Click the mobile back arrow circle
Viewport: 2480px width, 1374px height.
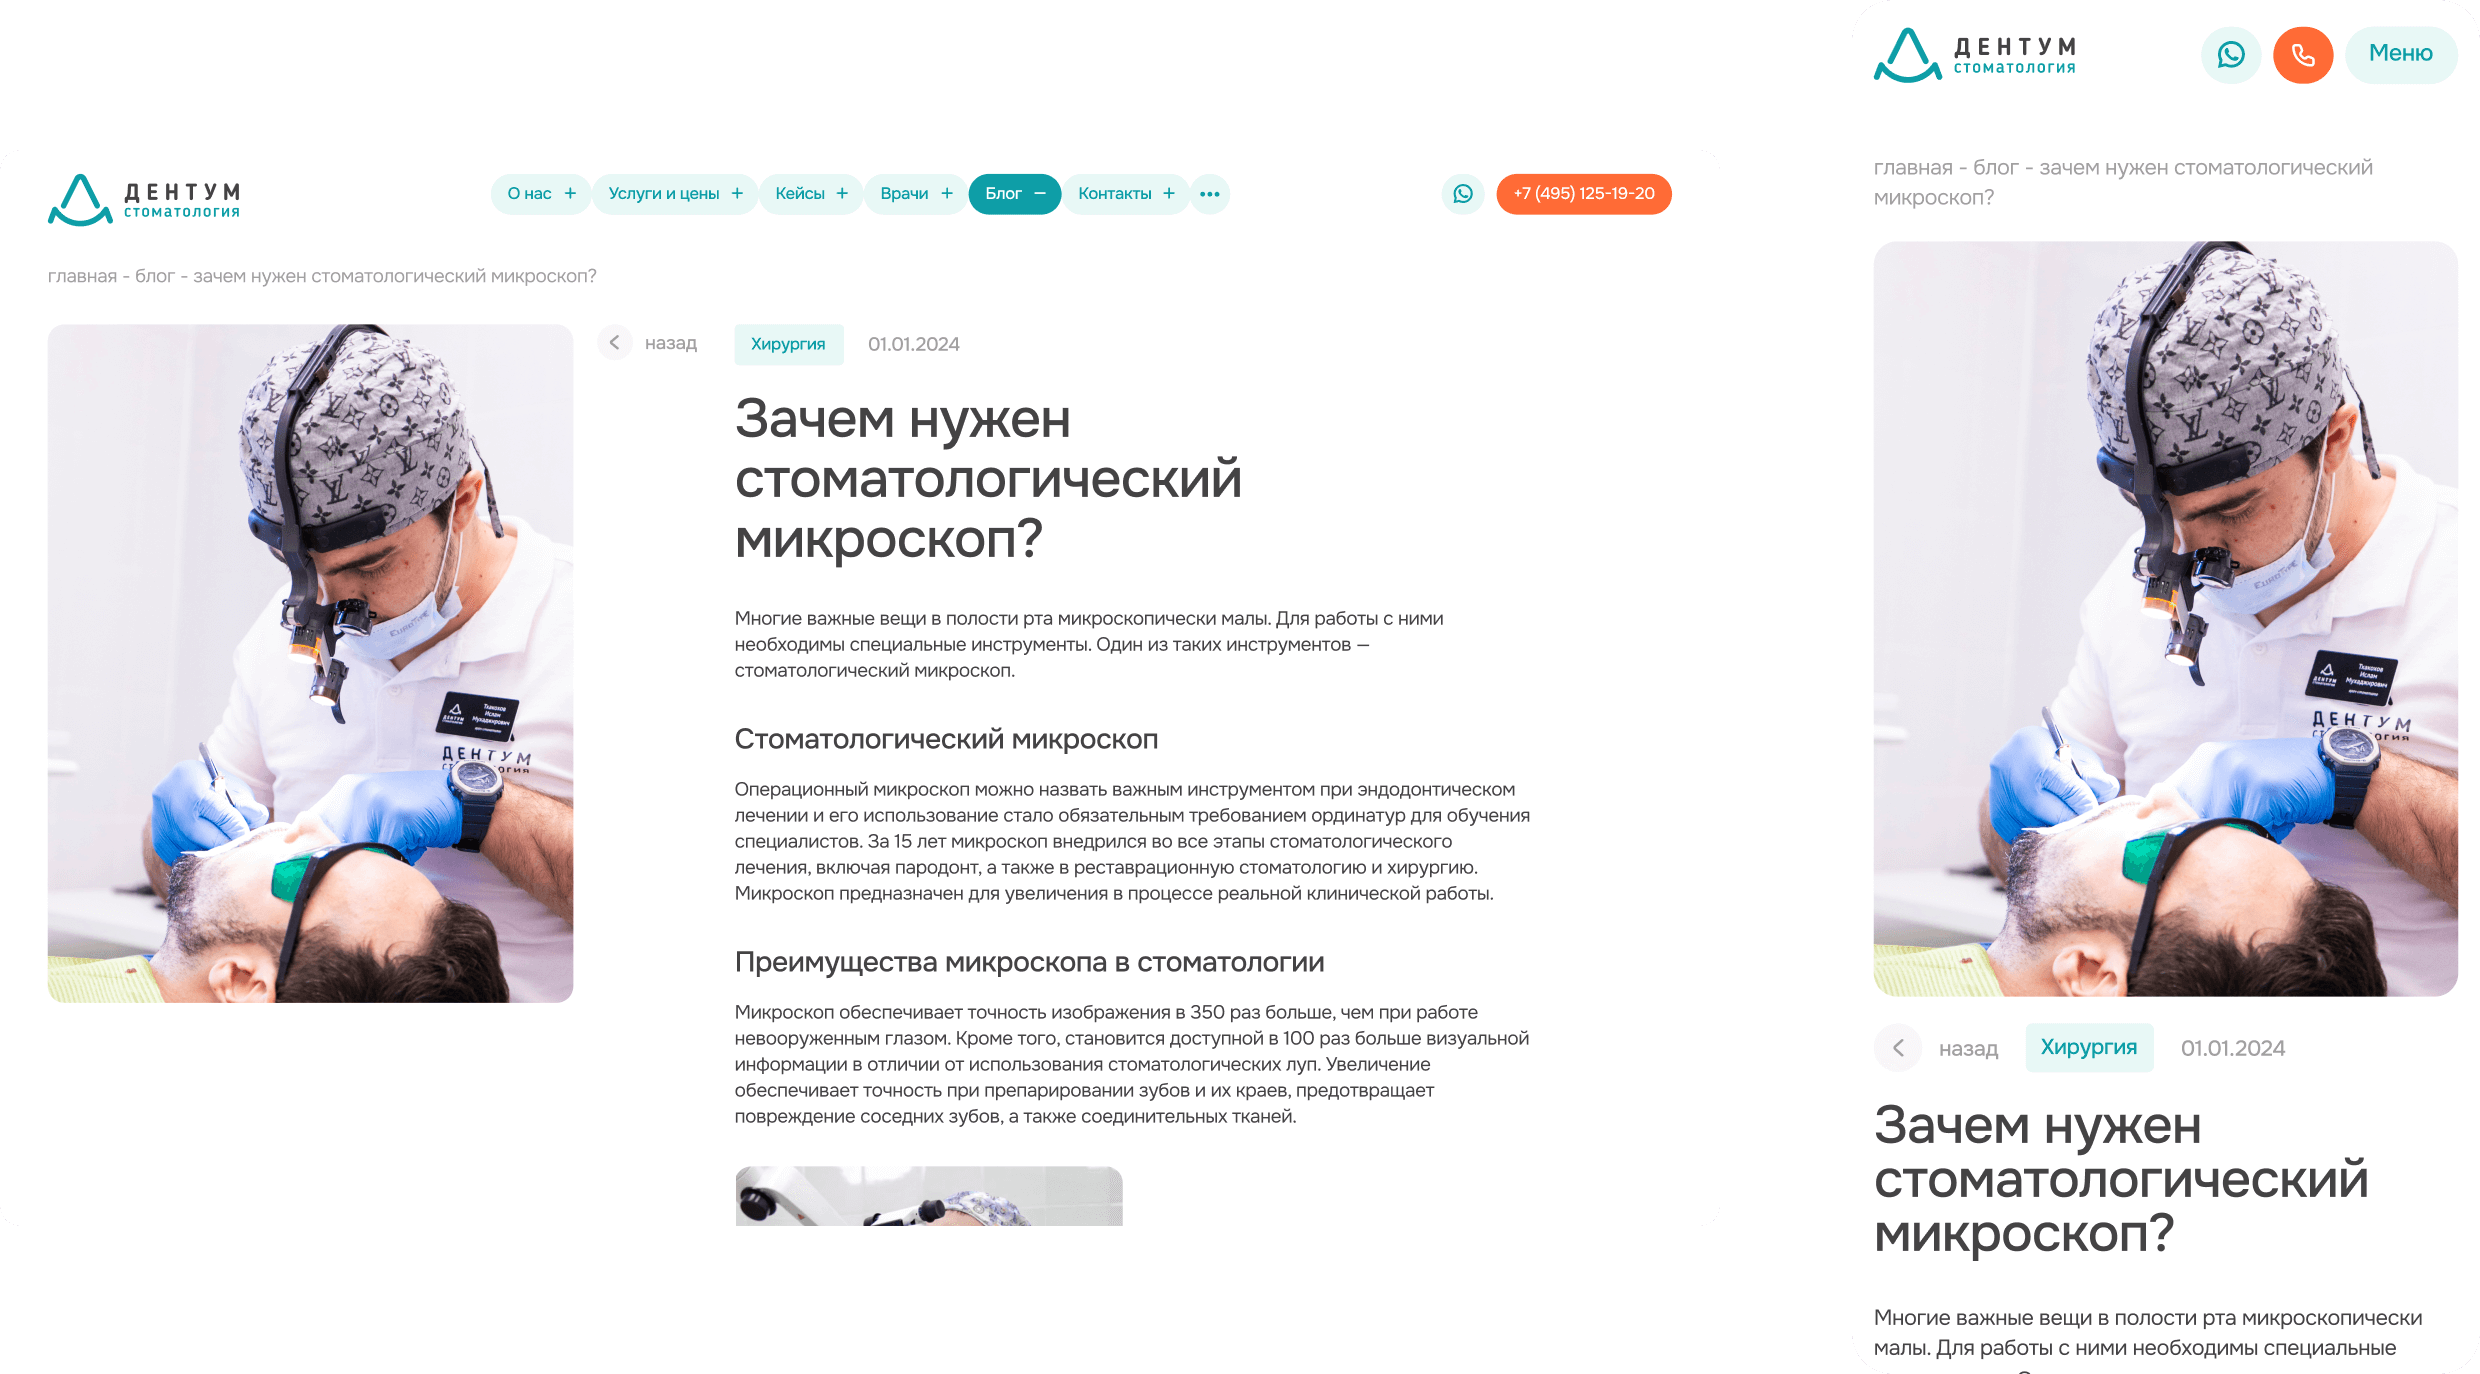1898,1048
